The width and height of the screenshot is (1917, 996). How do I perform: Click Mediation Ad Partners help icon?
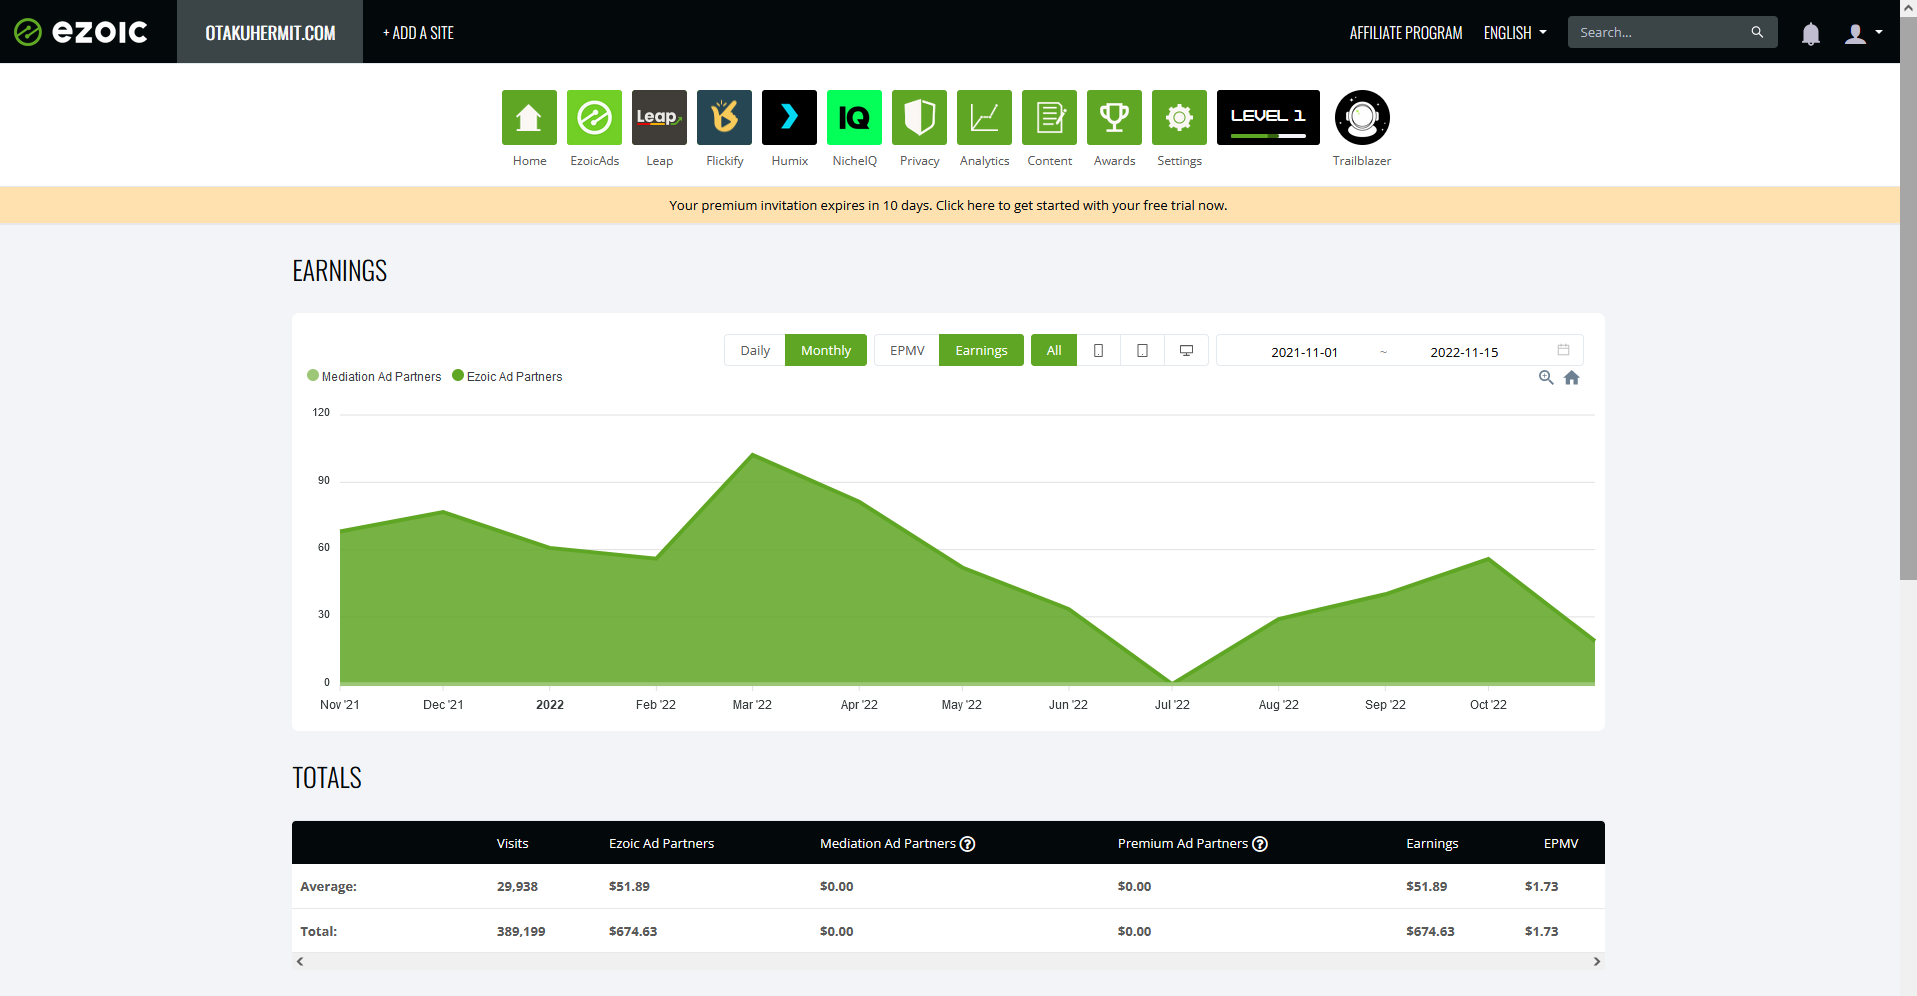pyautogui.click(x=967, y=844)
